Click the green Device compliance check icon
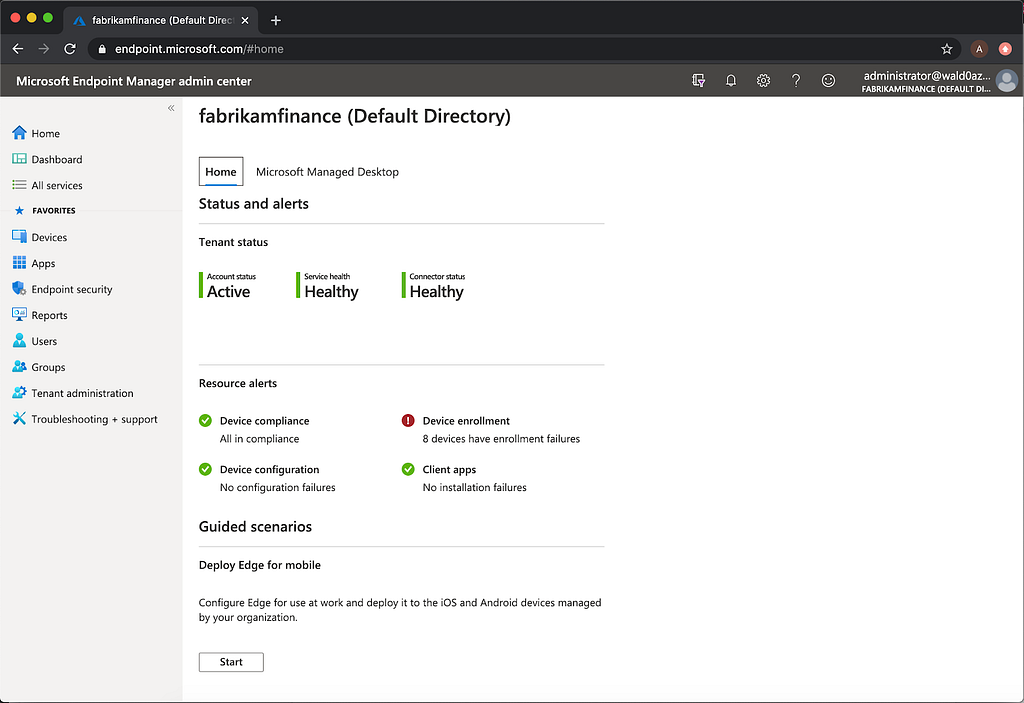Viewport: 1024px width, 703px height. tap(205, 420)
